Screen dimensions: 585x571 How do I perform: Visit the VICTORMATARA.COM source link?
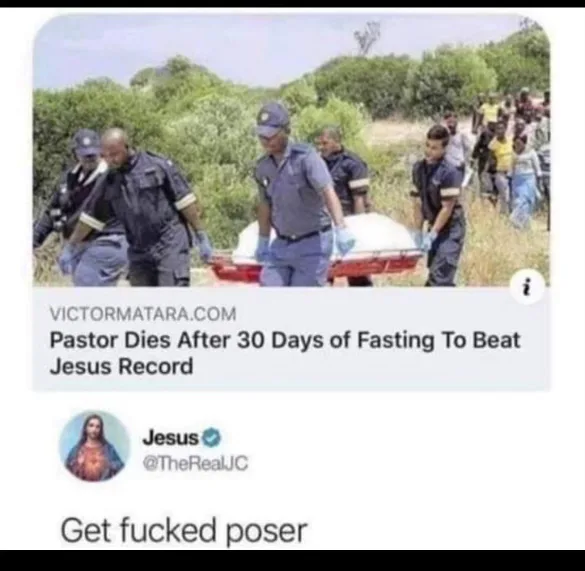click(x=143, y=314)
